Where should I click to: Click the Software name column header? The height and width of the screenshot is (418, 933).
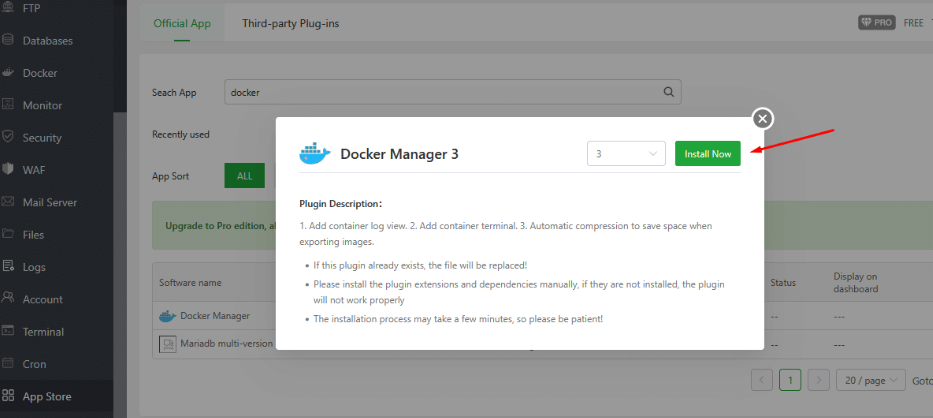click(190, 282)
